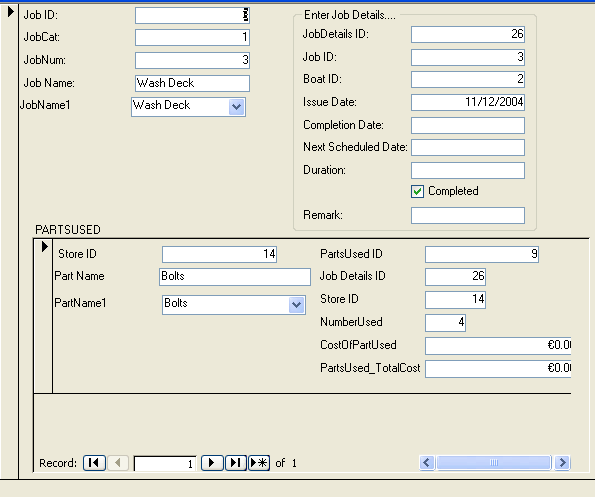
Task: Click the subform horizontal scrollbar thumb
Action: click(494, 462)
